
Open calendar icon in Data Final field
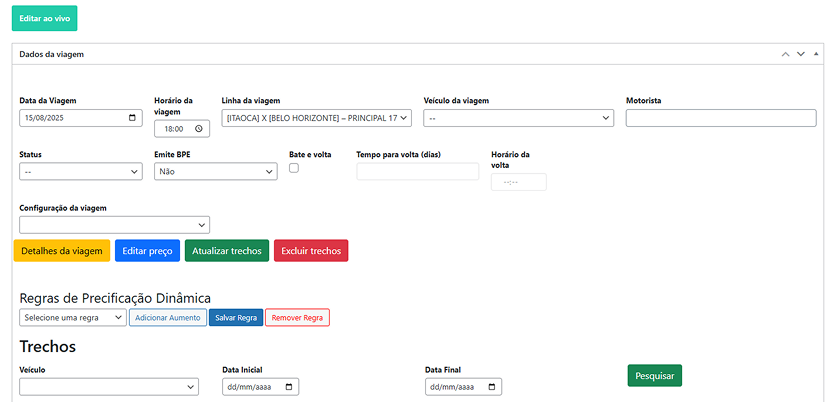[x=492, y=387]
